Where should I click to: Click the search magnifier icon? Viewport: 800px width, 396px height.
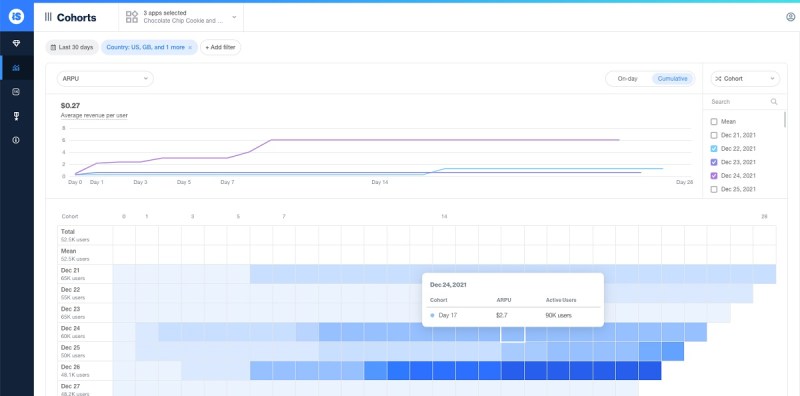(x=774, y=102)
